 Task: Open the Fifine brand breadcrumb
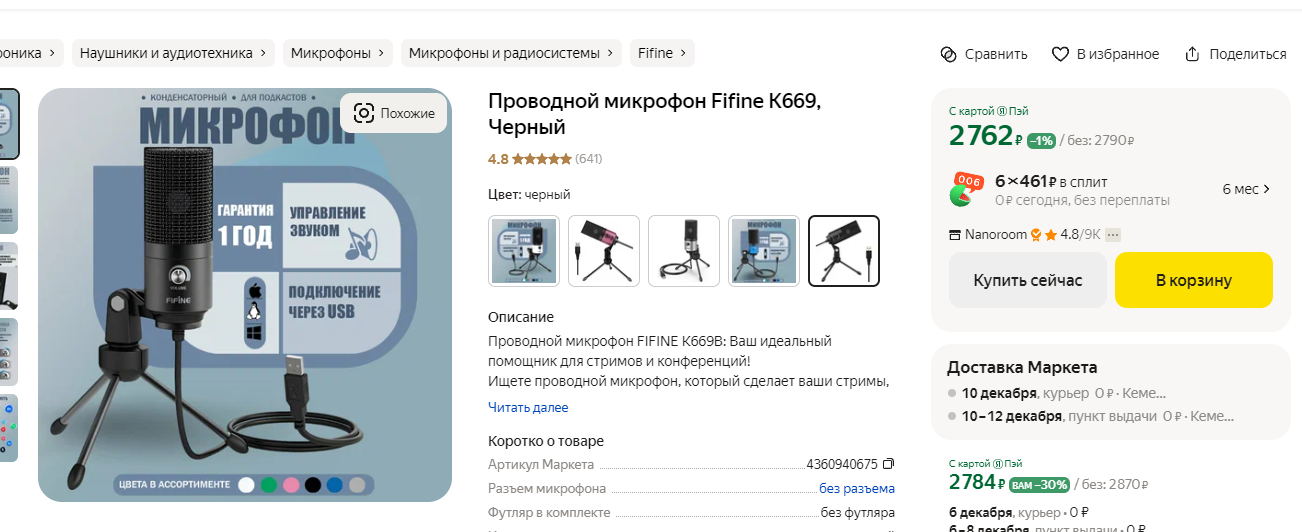(x=661, y=53)
